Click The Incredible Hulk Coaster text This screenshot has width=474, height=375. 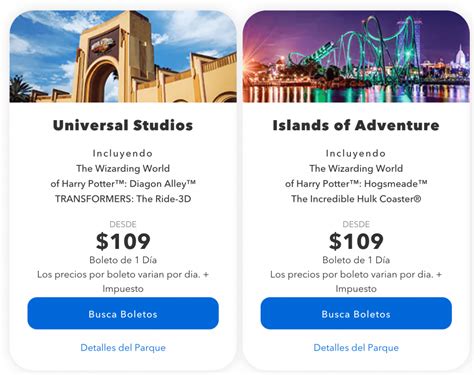[x=356, y=199]
